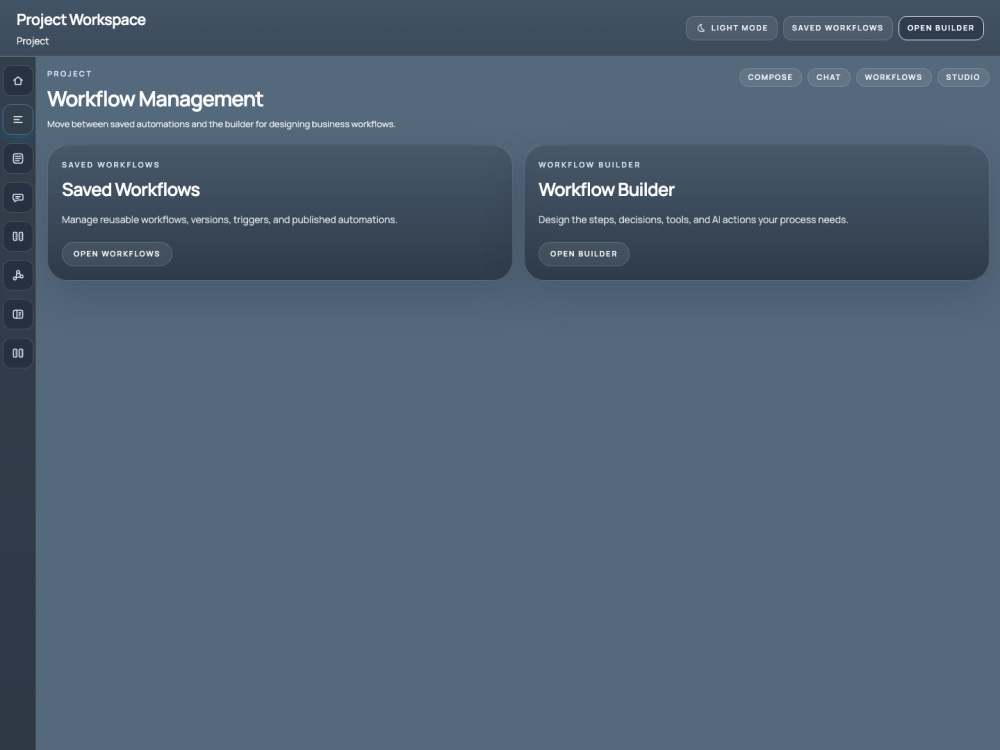Switch to the Workflows tab
Screen dimensions: 1000x750
coord(893,77)
